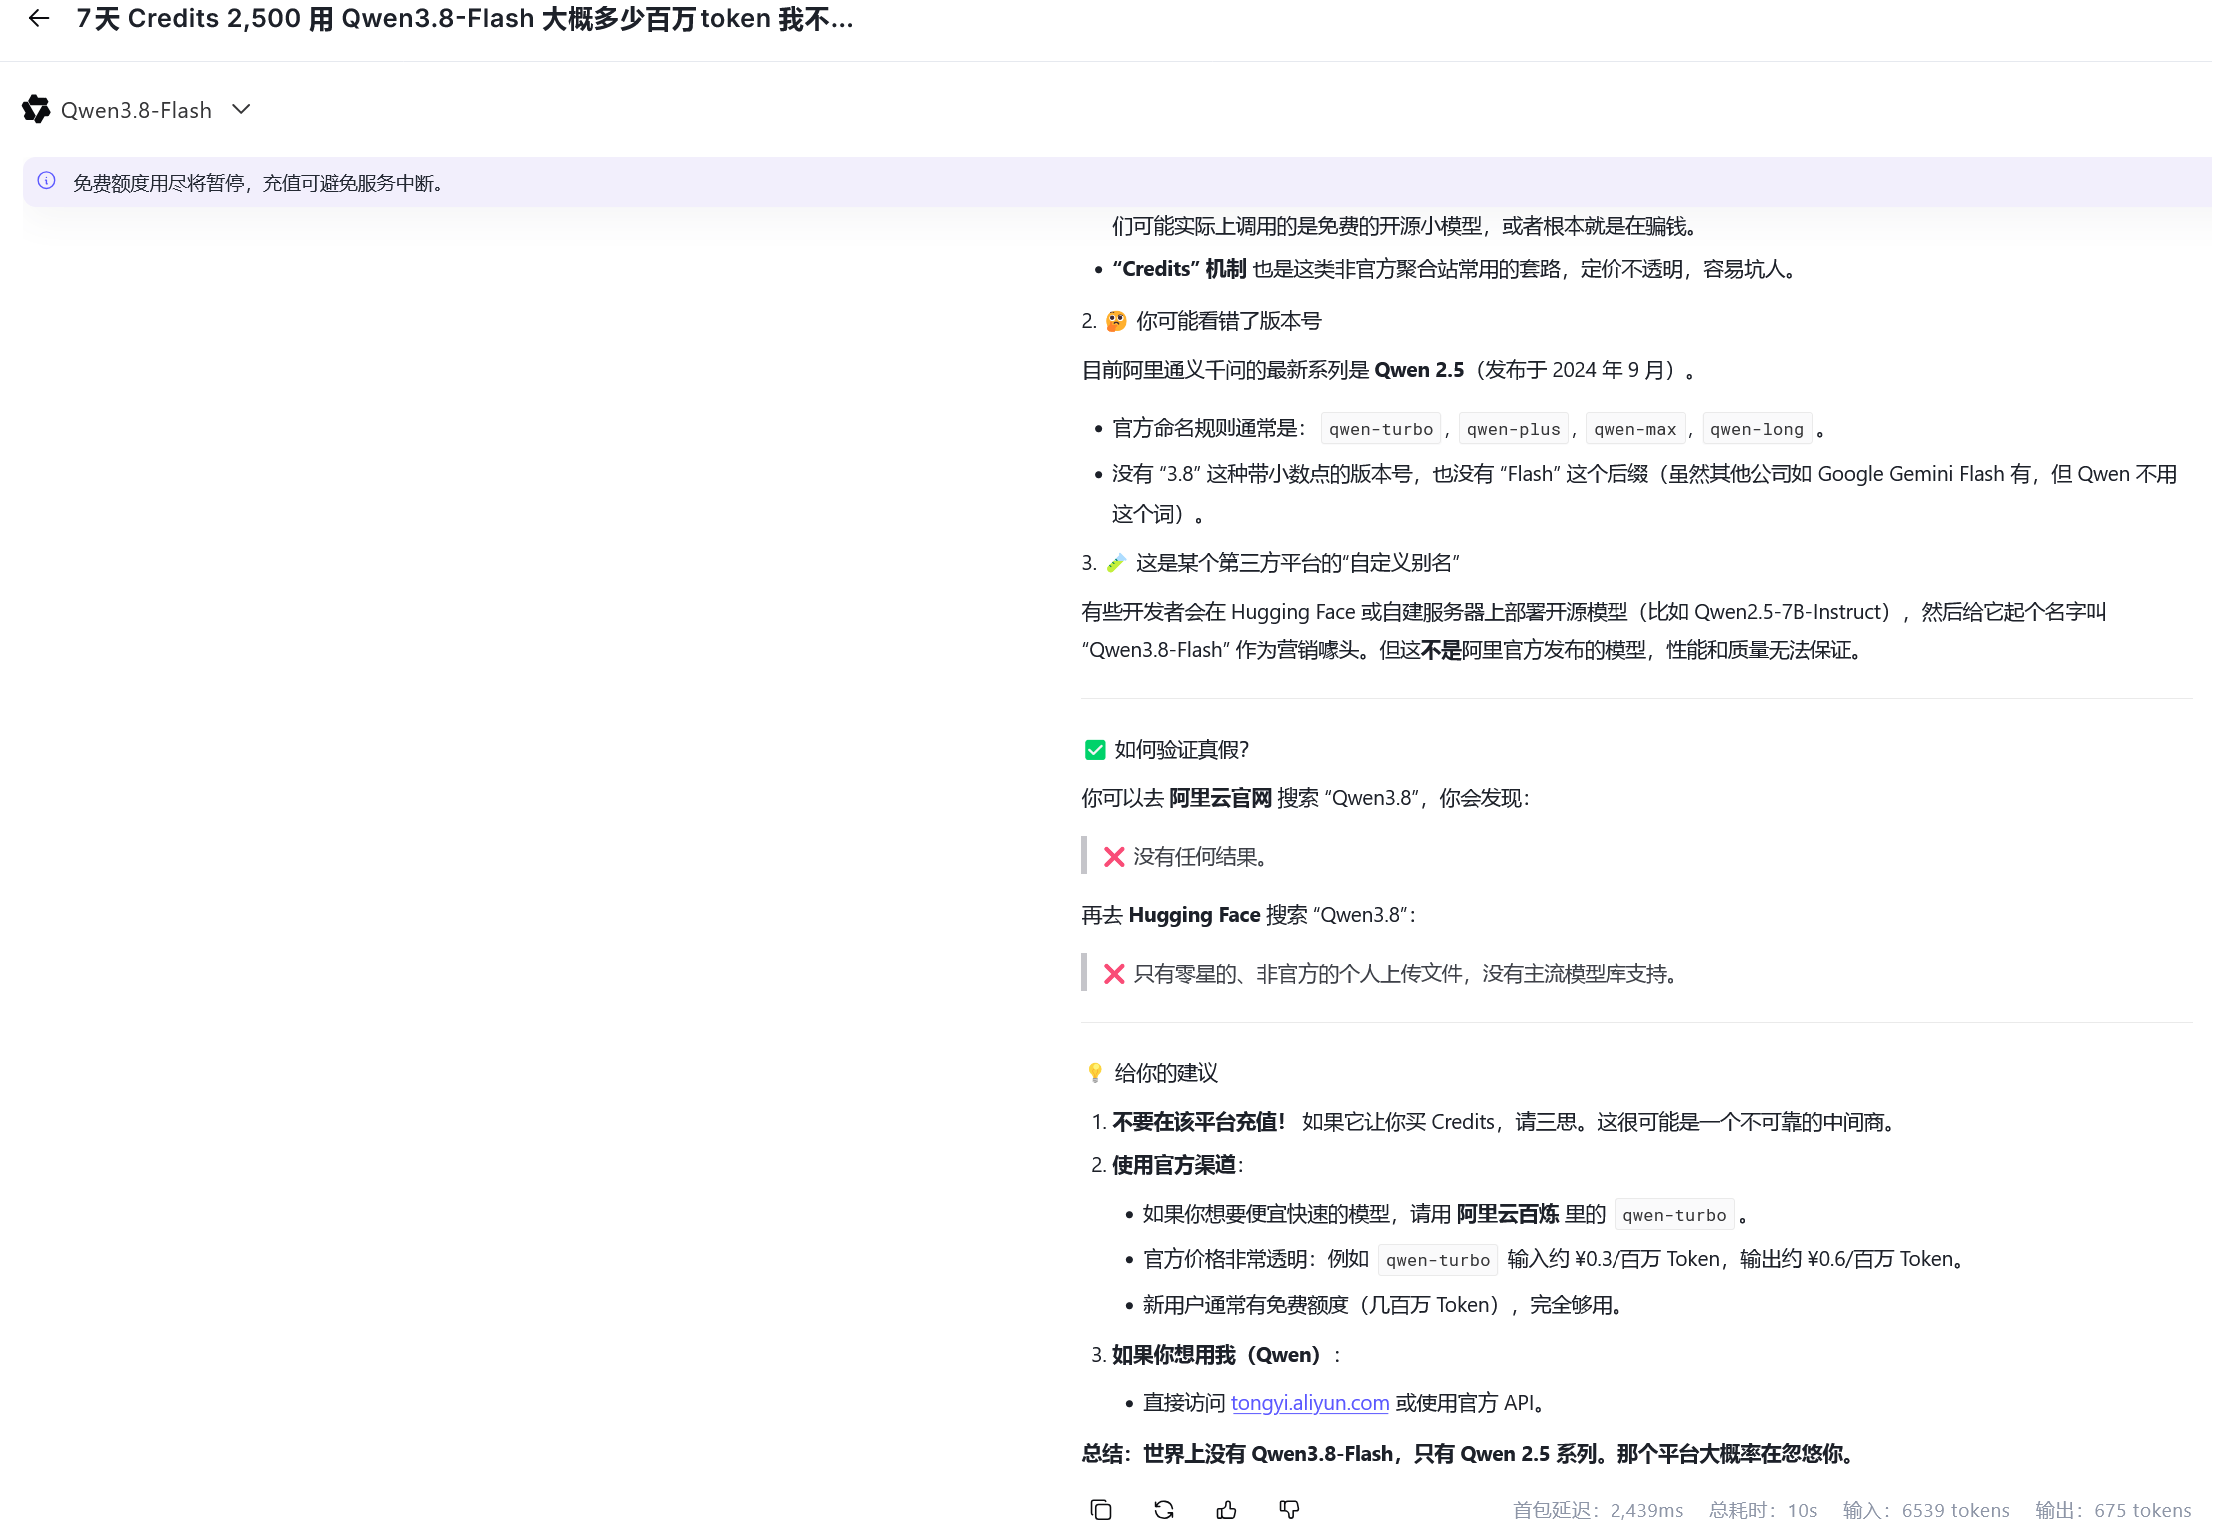Click the bold 阿里云百炼 text
Screen dimensions: 2213x1523
(x=1508, y=1214)
